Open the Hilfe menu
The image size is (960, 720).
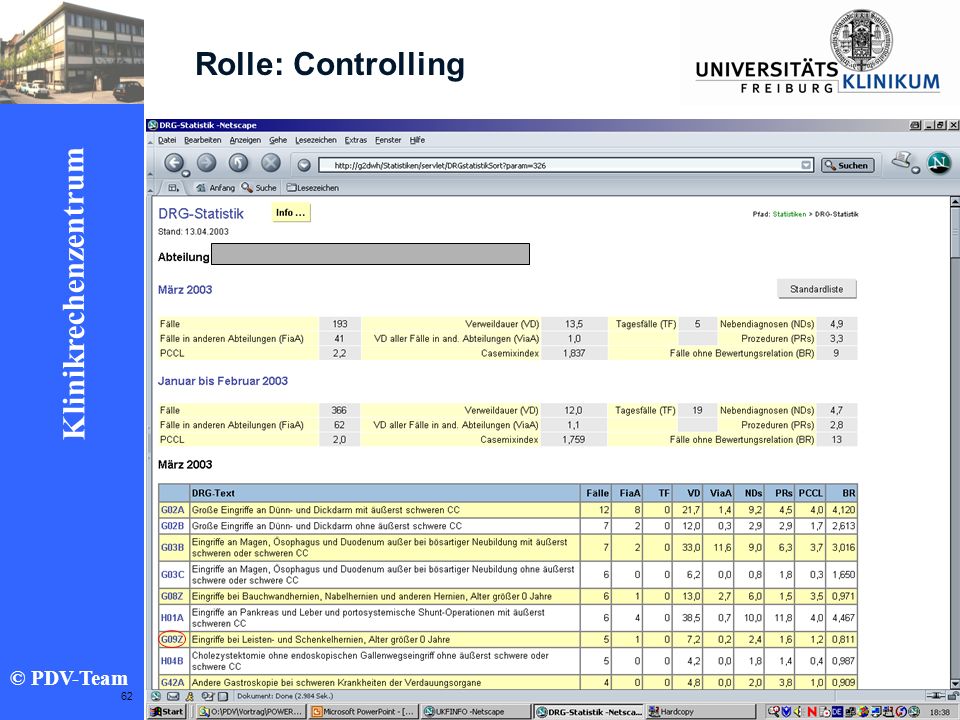tap(418, 140)
